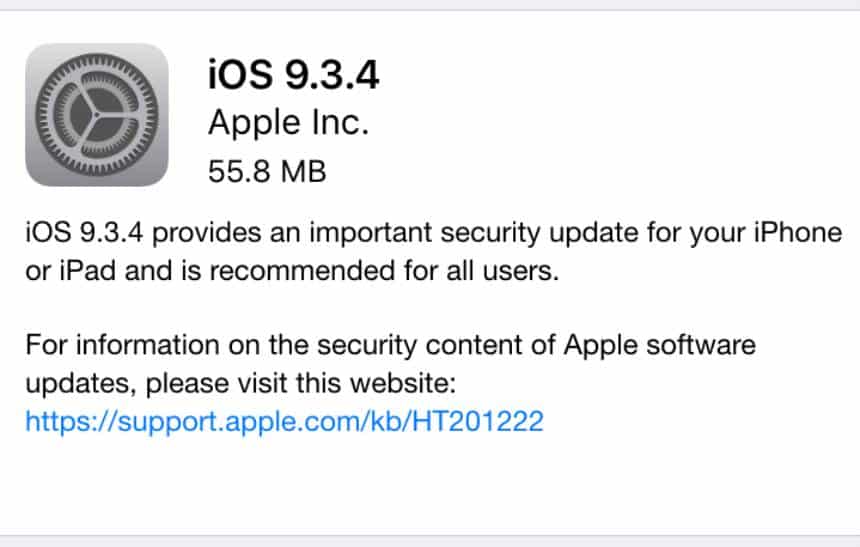
Task: Open the support.apple.com/kb/HT201222 link
Action: [x=284, y=421]
